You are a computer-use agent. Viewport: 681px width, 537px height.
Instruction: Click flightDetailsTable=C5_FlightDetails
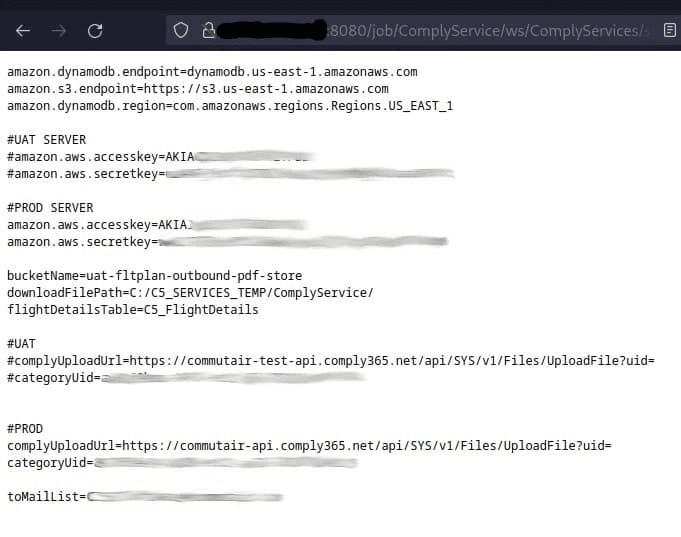[x=133, y=310]
